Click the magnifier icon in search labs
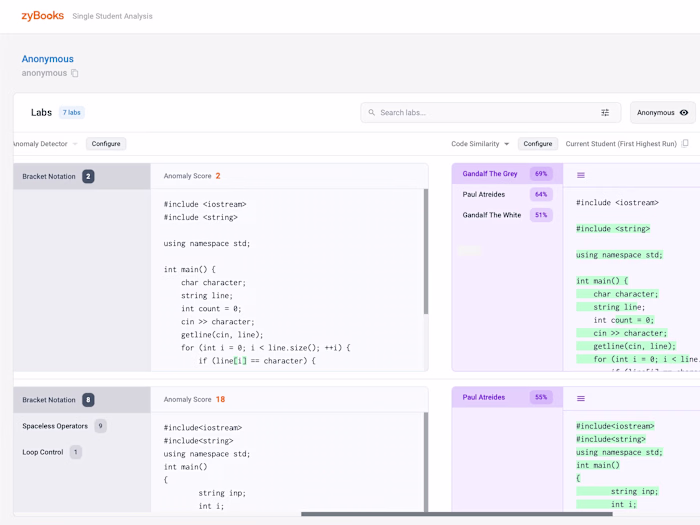The image size is (700, 525). 371,112
